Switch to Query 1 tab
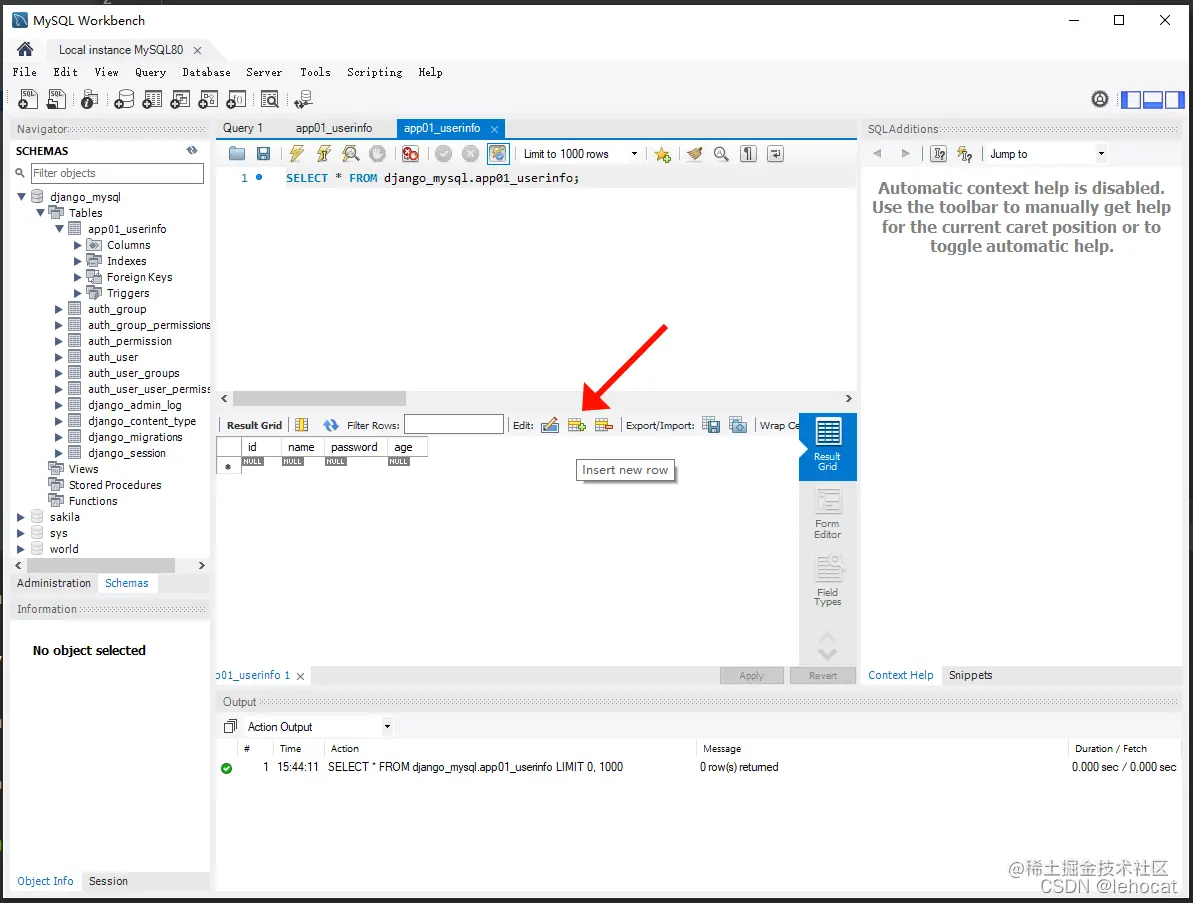 click(243, 128)
